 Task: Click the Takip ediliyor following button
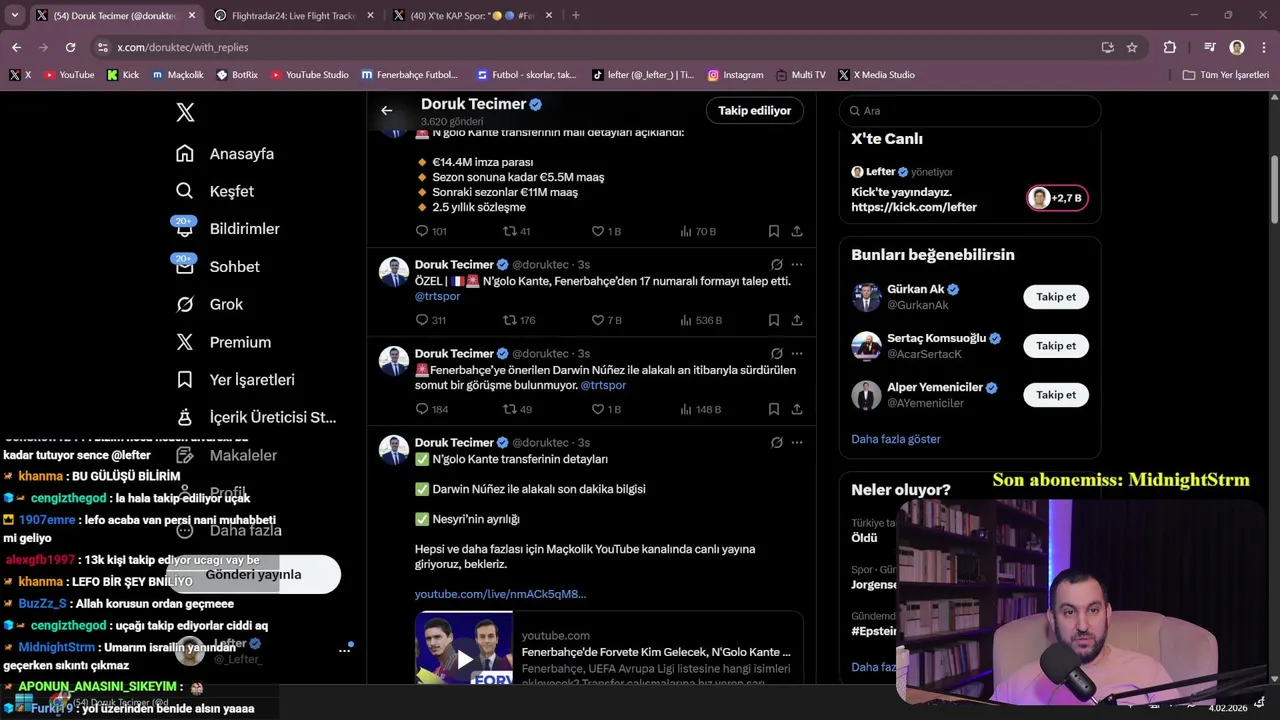click(754, 111)
